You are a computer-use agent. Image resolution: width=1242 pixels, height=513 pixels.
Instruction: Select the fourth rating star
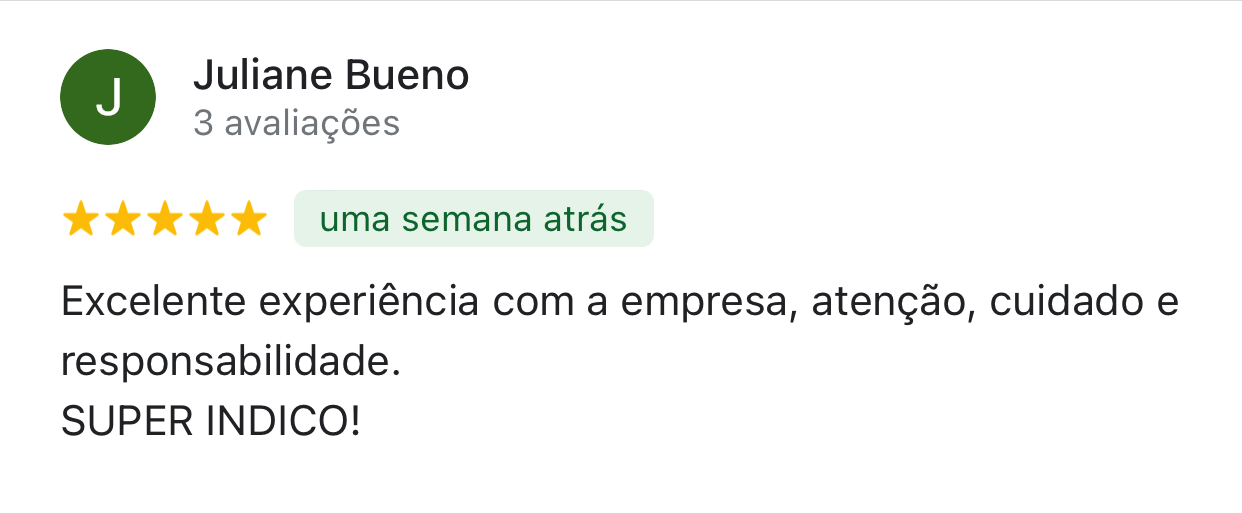click(206, 219)
